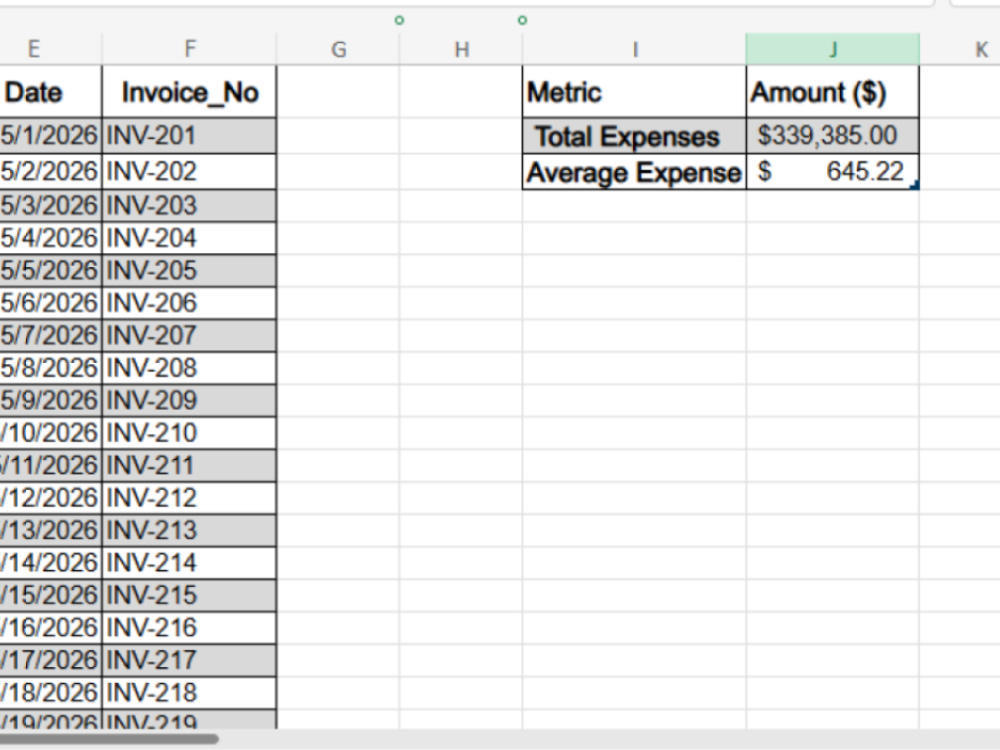Click date cell 5/3/2026
The image size is (1000, 750).
pos(50,206)
